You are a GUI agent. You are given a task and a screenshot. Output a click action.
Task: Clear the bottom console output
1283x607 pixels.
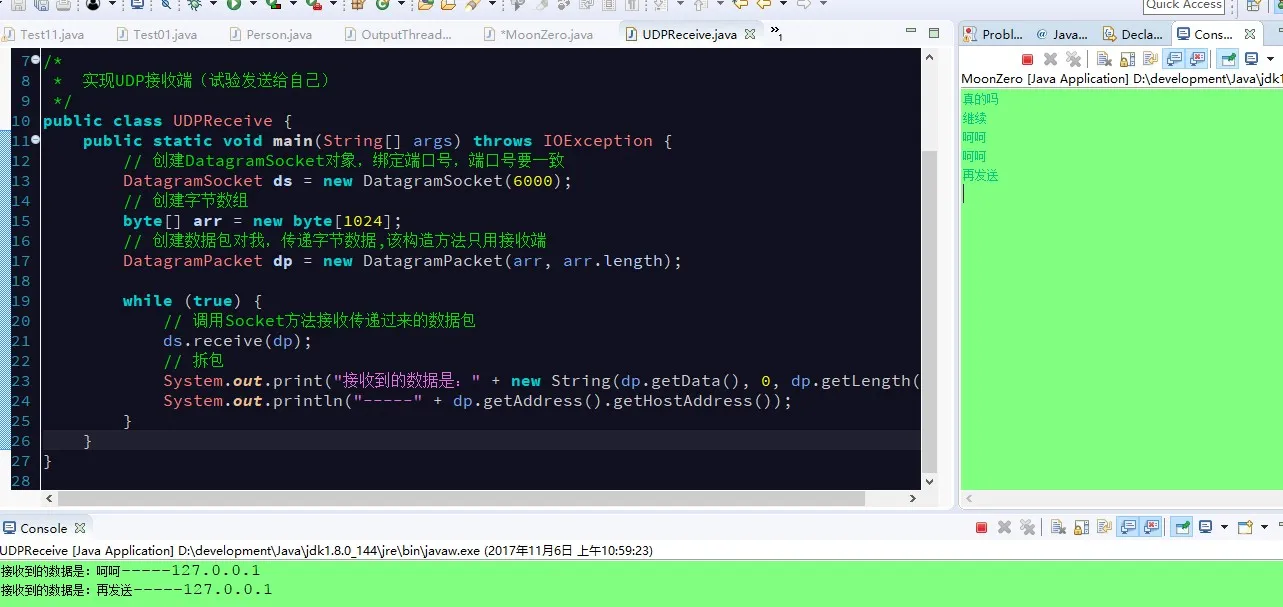(x=1058, y=528)
